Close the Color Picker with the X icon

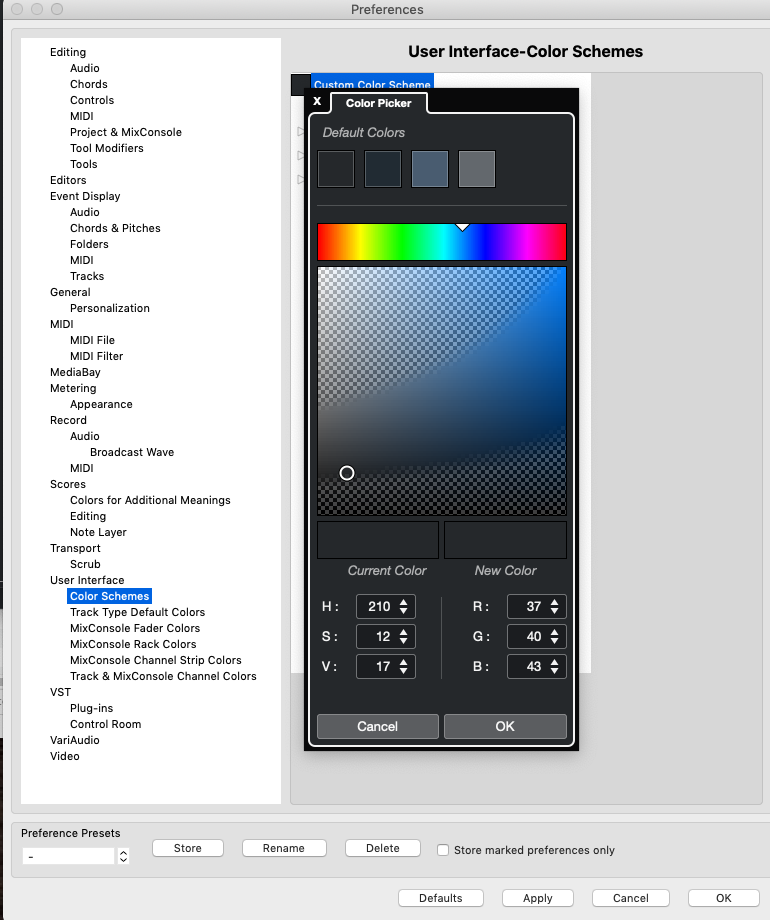(317, 101)
